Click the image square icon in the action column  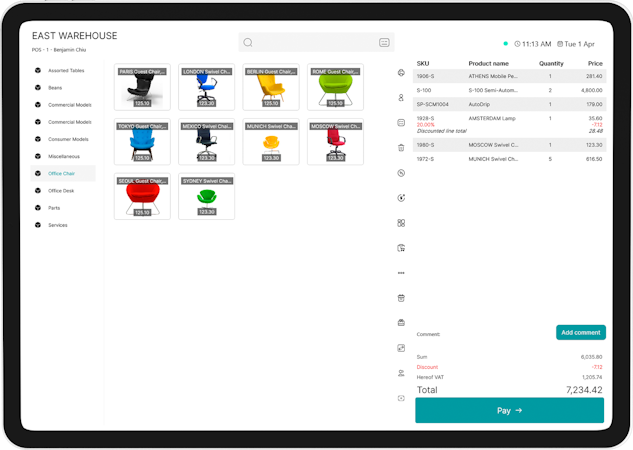[x=401, y=348]
